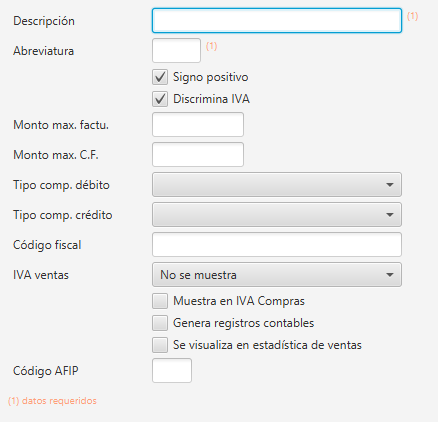
Task: Select the Monto max. C.F. input
Action: coord(198,155)
